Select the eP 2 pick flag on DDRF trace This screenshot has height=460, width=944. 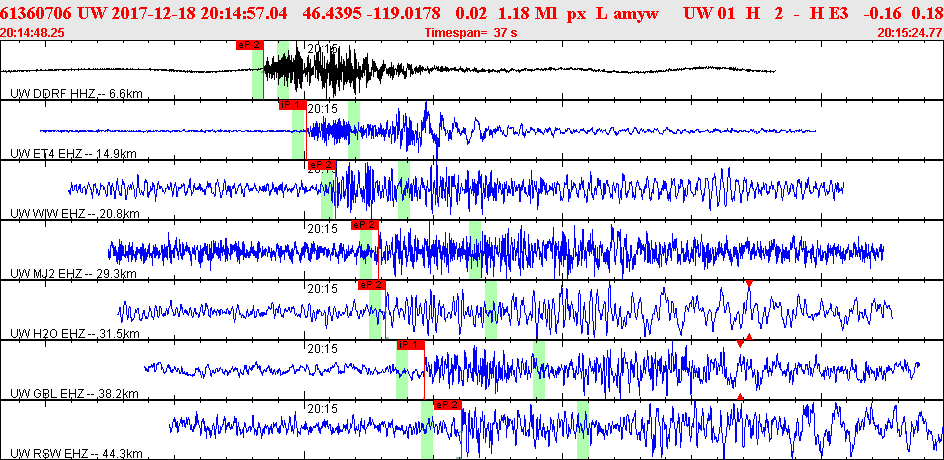[249, 45]
